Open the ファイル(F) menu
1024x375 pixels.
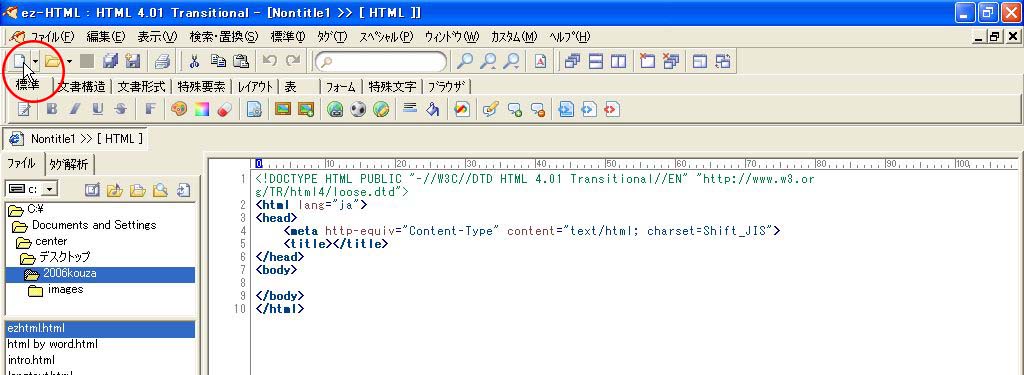53,37
